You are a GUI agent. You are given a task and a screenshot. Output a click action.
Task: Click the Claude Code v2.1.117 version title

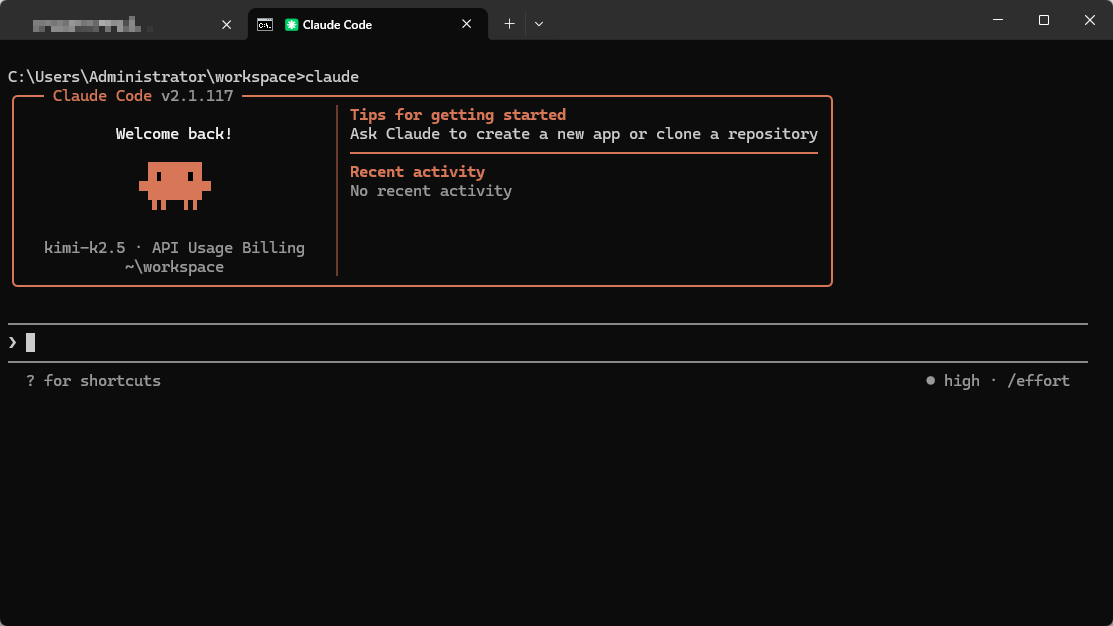click(143, 96)
